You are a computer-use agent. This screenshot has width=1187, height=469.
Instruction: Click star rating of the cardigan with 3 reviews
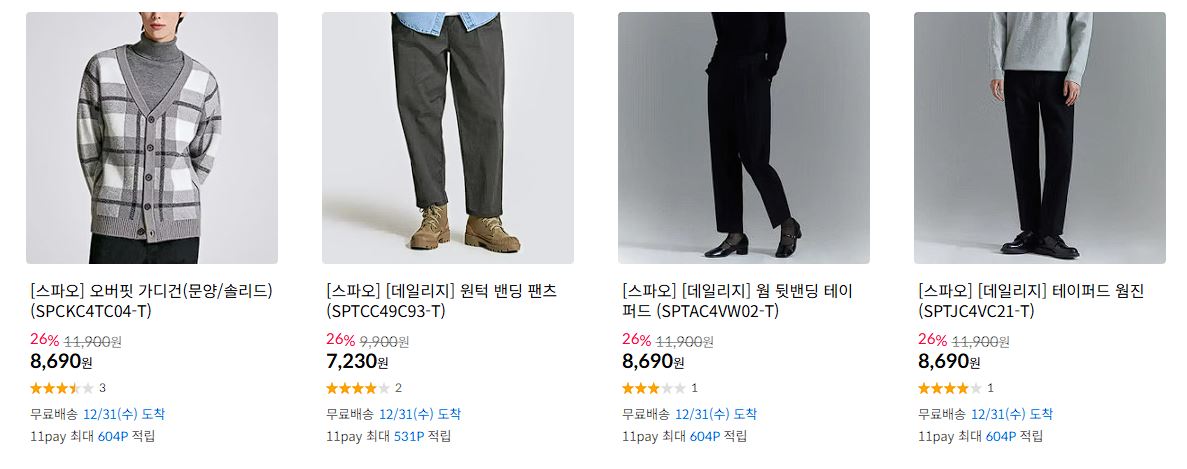tap(62, 388)
